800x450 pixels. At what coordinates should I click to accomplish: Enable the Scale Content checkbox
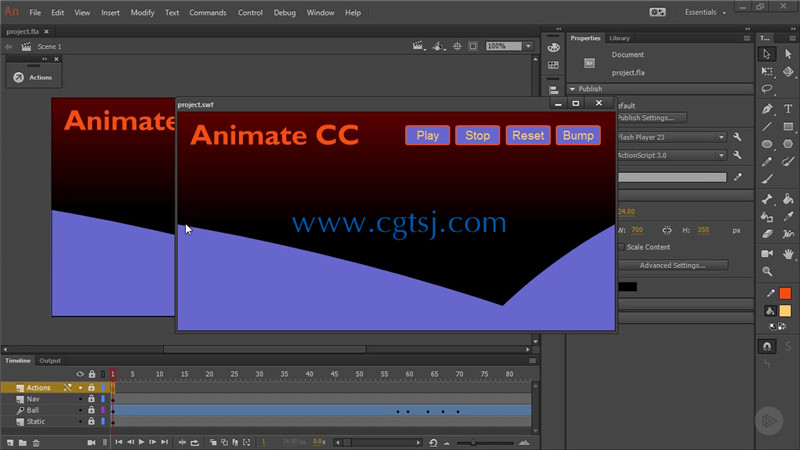(621, 247)
